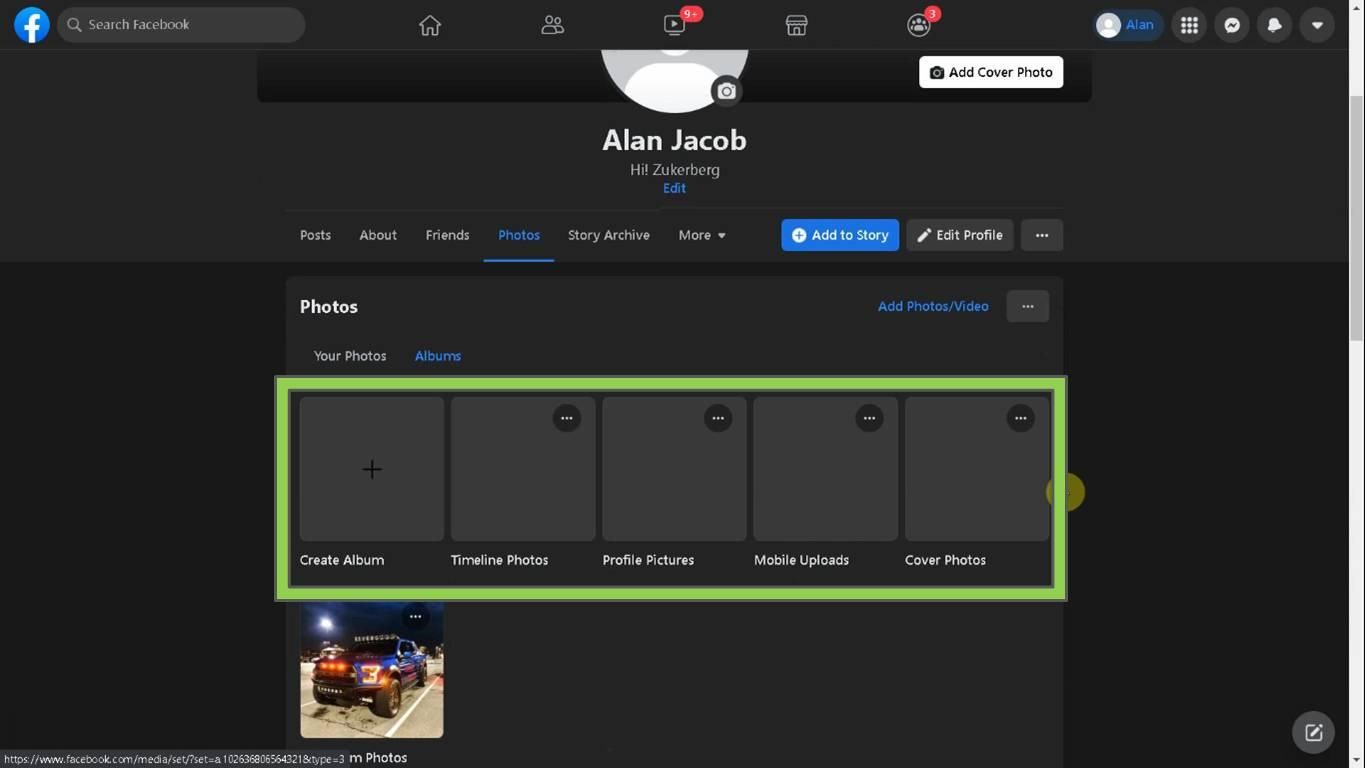Screen dimensions: 1365x768
Task: Open the Cover Photos album tile
Action: pos(977,469)
